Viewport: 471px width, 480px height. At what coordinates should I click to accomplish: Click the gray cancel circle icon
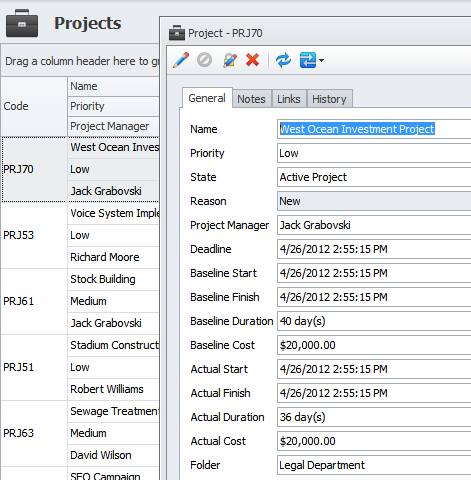[204, 60]
